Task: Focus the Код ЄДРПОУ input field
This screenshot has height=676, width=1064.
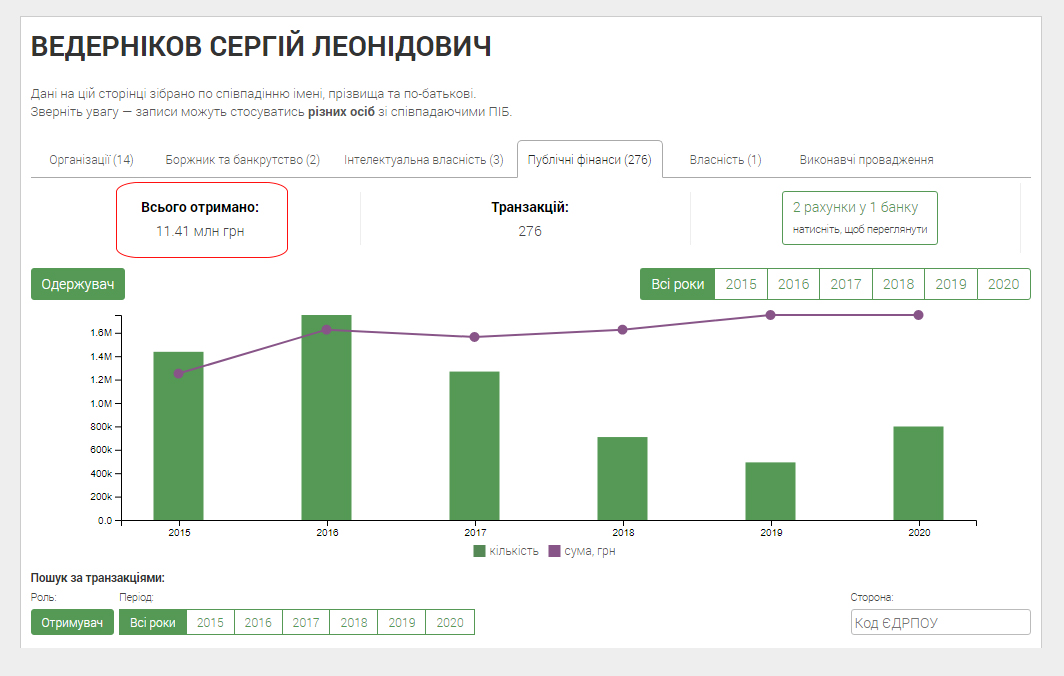Action: (x=939, y=622)
